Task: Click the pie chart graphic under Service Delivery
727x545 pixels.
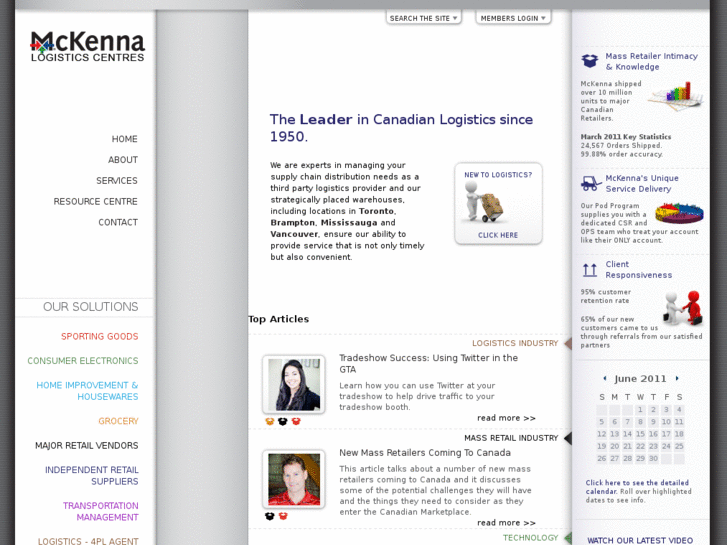Action: pos(679,213)
